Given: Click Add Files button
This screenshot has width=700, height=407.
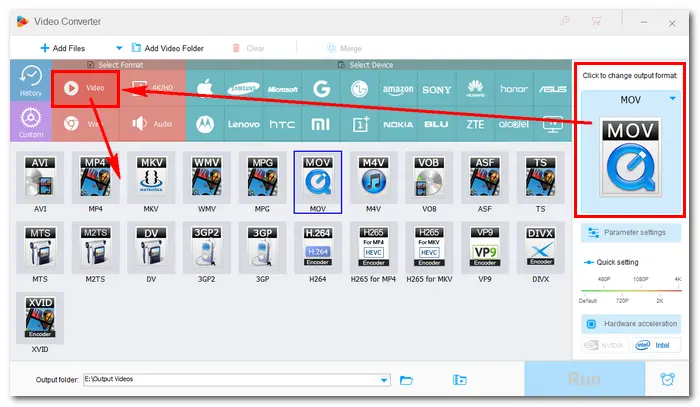Looking at the screenshot, I should click(63, 48).
